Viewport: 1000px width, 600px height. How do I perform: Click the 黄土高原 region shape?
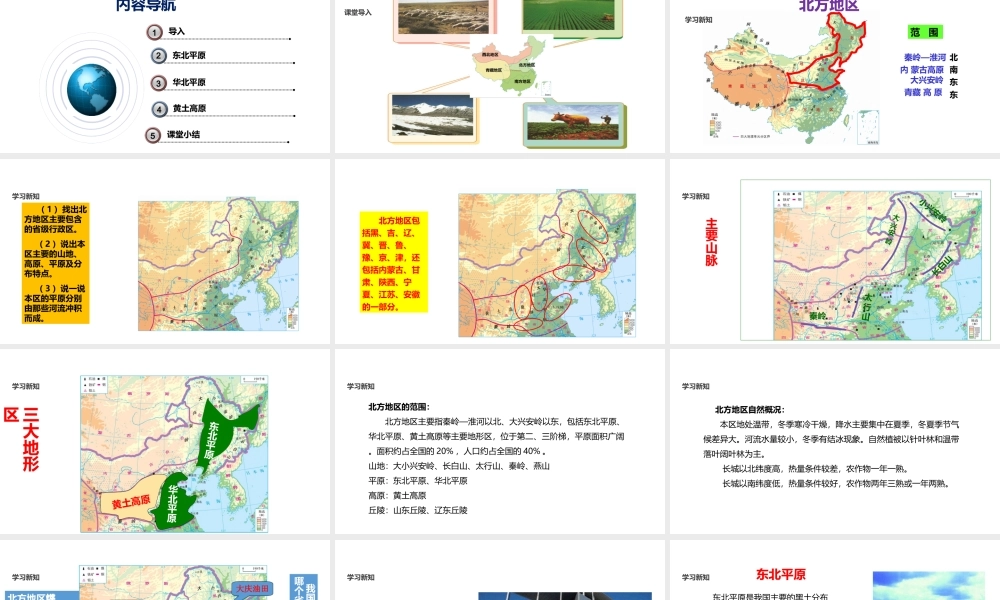(131, 502)
